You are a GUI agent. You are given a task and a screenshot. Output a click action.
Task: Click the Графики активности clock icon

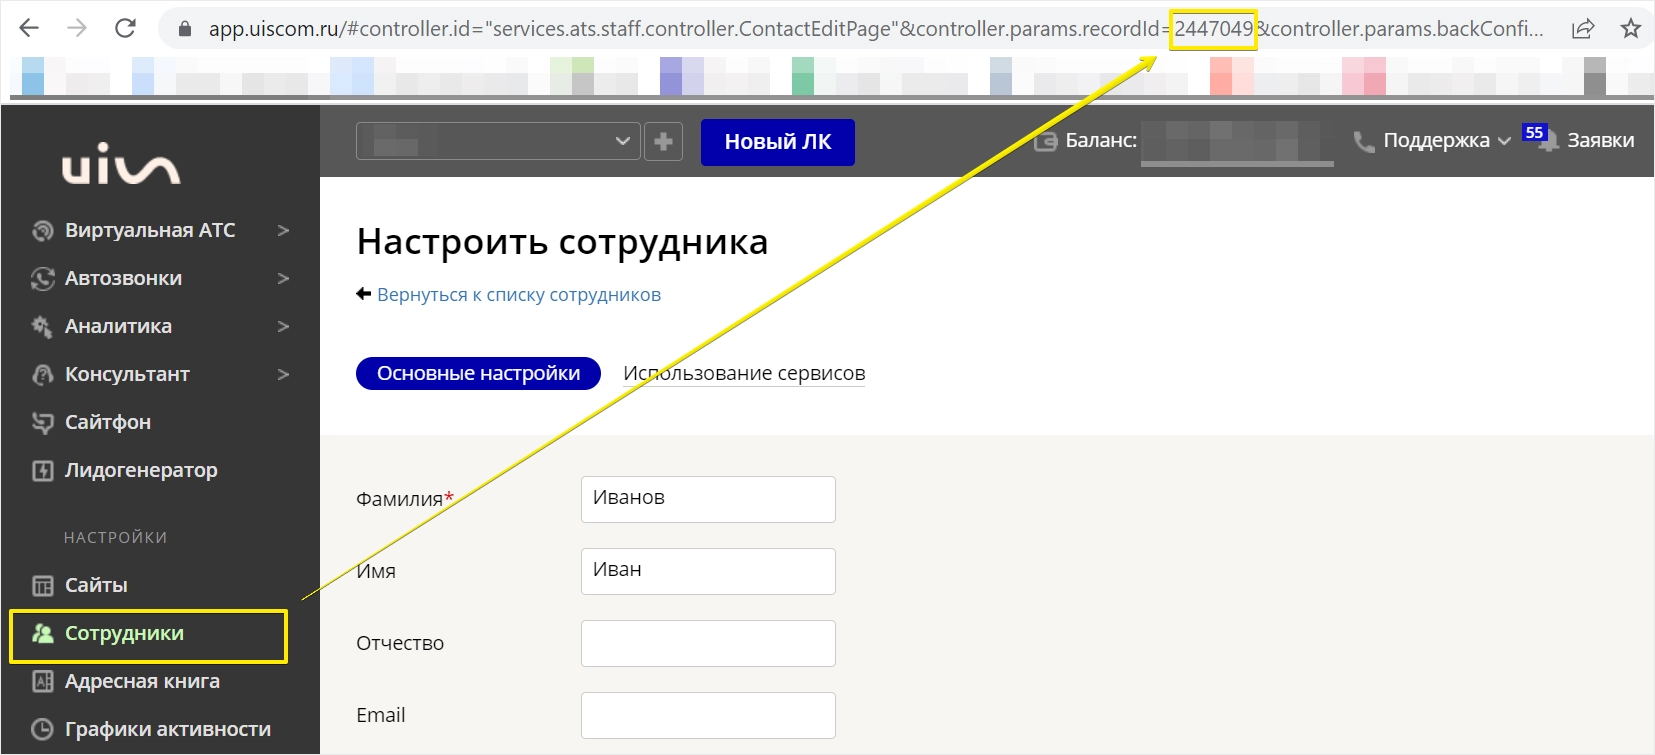(x=42, y=730)
